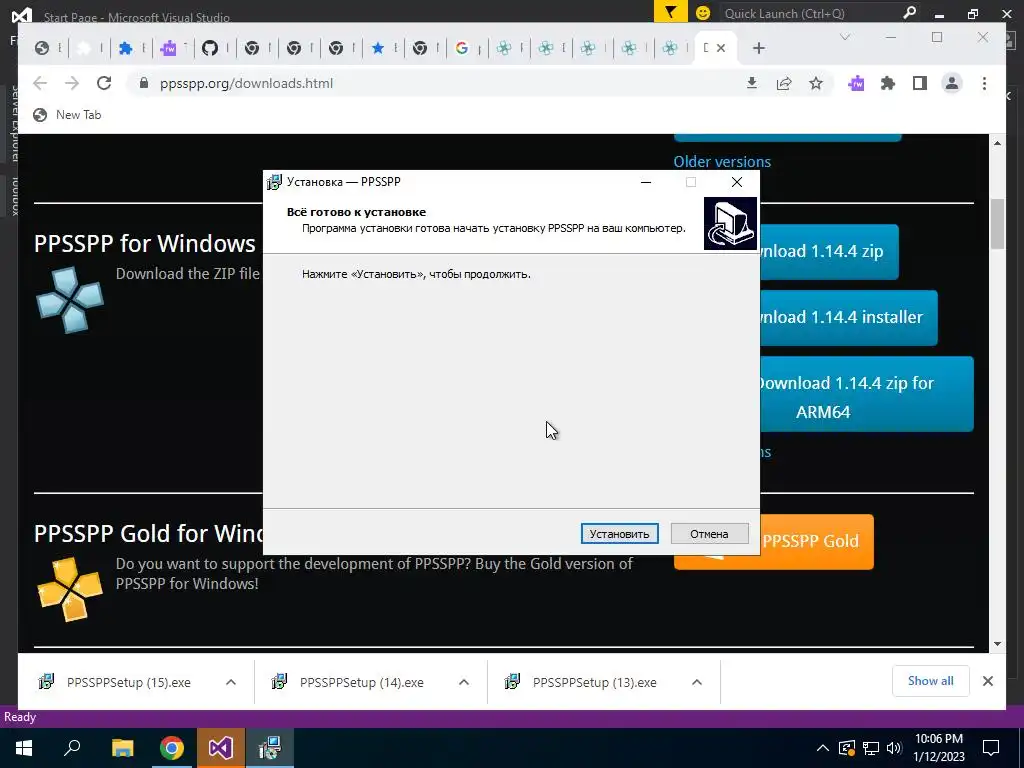This screenshot has height=768, width=1024.
Task: Open Visual Studio's notification flag icon
Action: (x=670, y=12)
